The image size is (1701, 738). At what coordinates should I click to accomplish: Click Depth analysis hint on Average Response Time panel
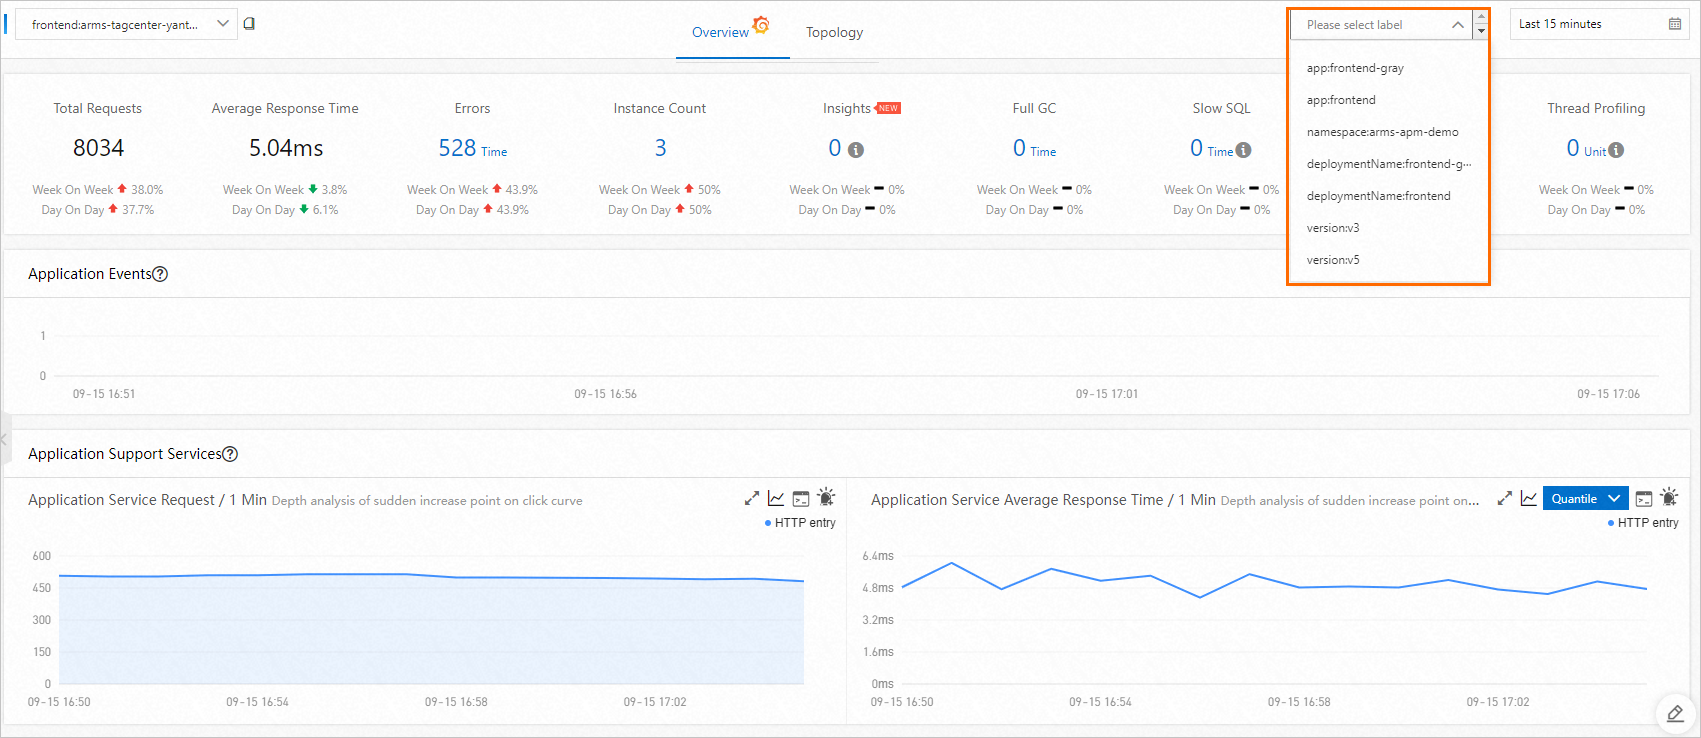1350,501
